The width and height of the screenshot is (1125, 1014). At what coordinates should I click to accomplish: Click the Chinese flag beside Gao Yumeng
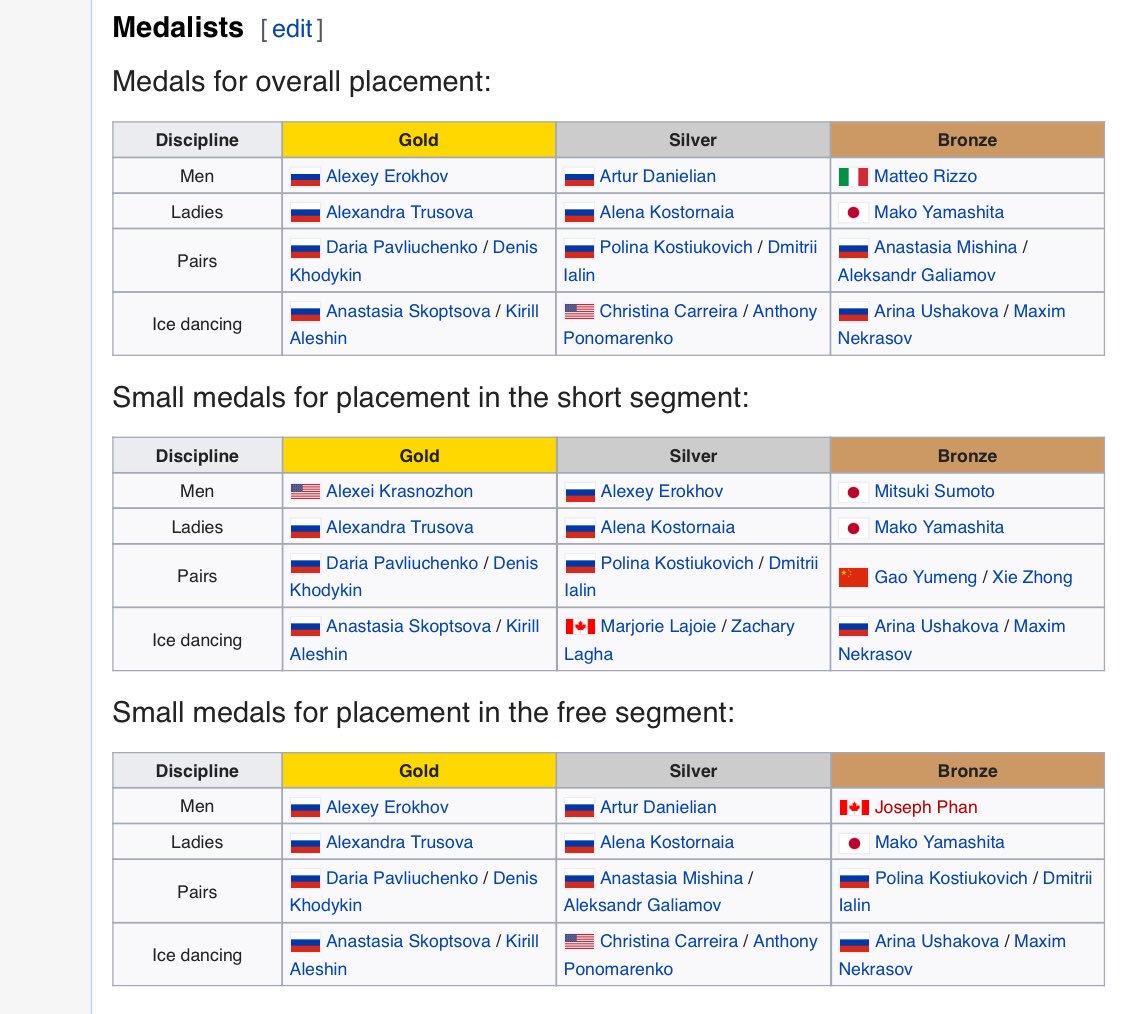click(x=853, y=578)
